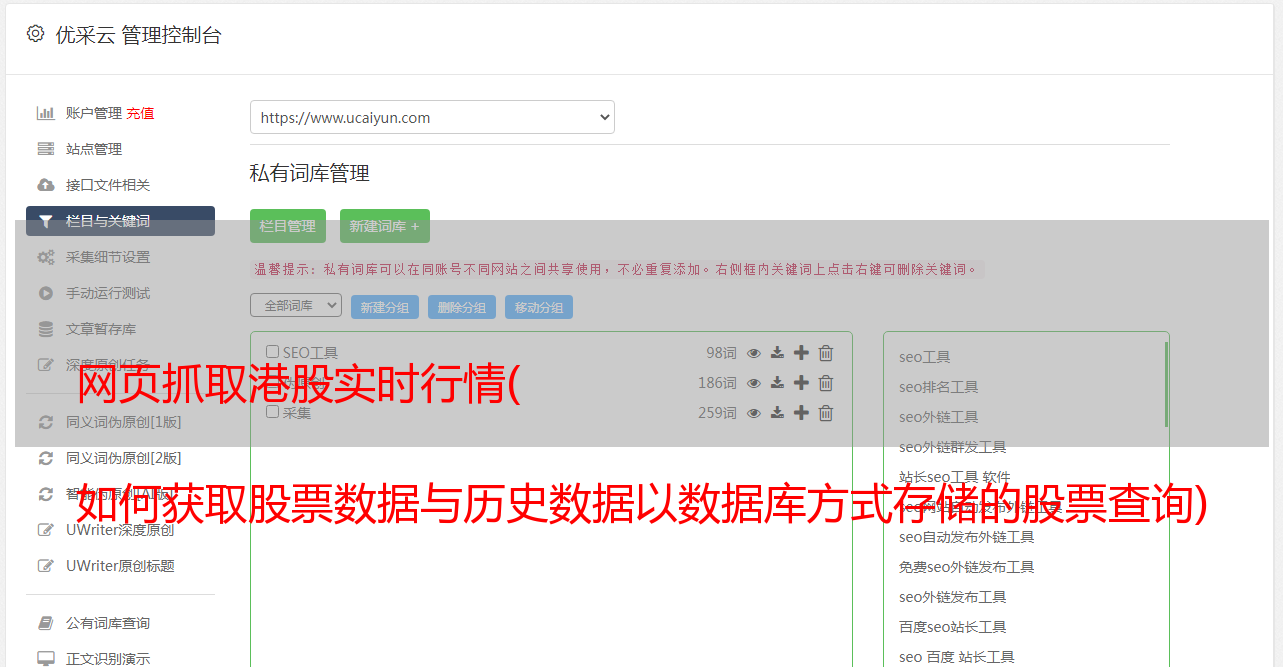Delete the SEO工具 keyword library
The image size is (1283, 667).
coord(826,353)
